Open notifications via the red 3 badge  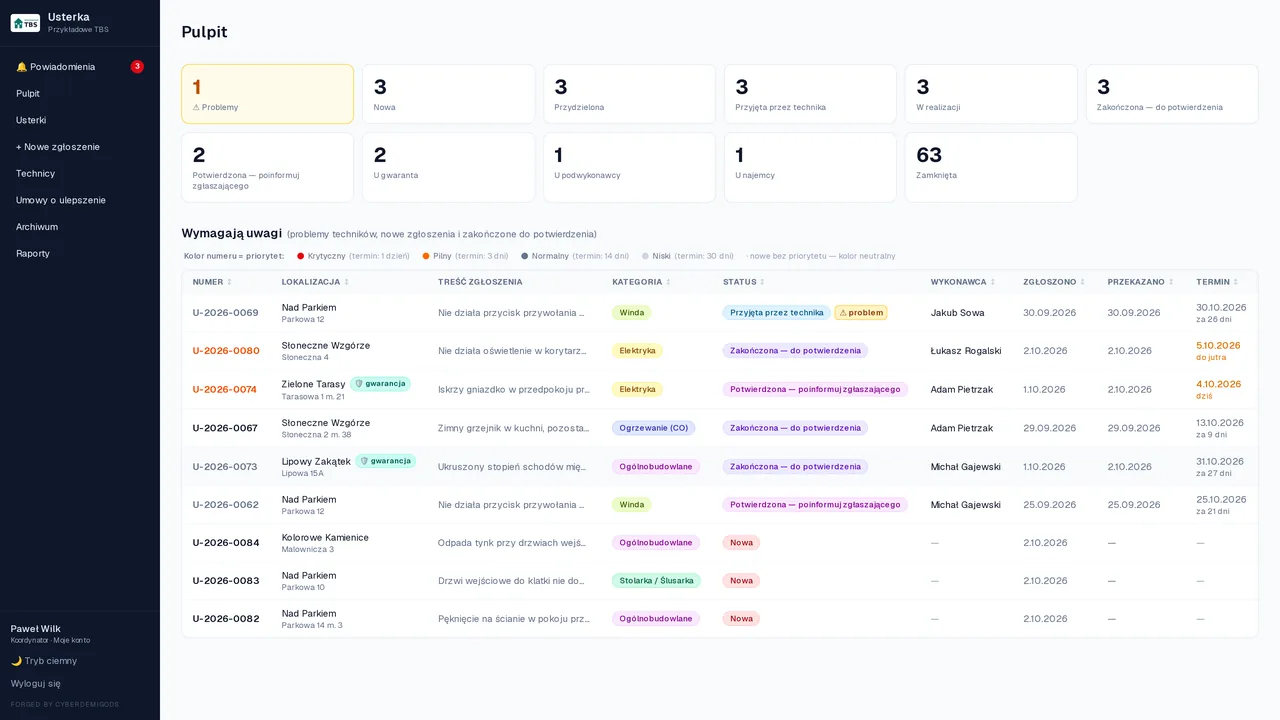(137, 67)
